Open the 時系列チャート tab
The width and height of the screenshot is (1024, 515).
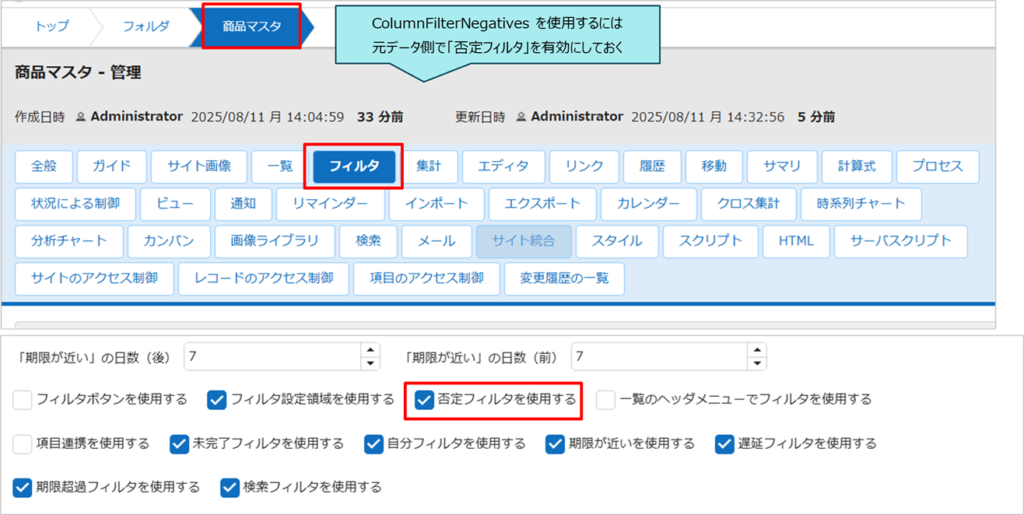pos(861,204)
